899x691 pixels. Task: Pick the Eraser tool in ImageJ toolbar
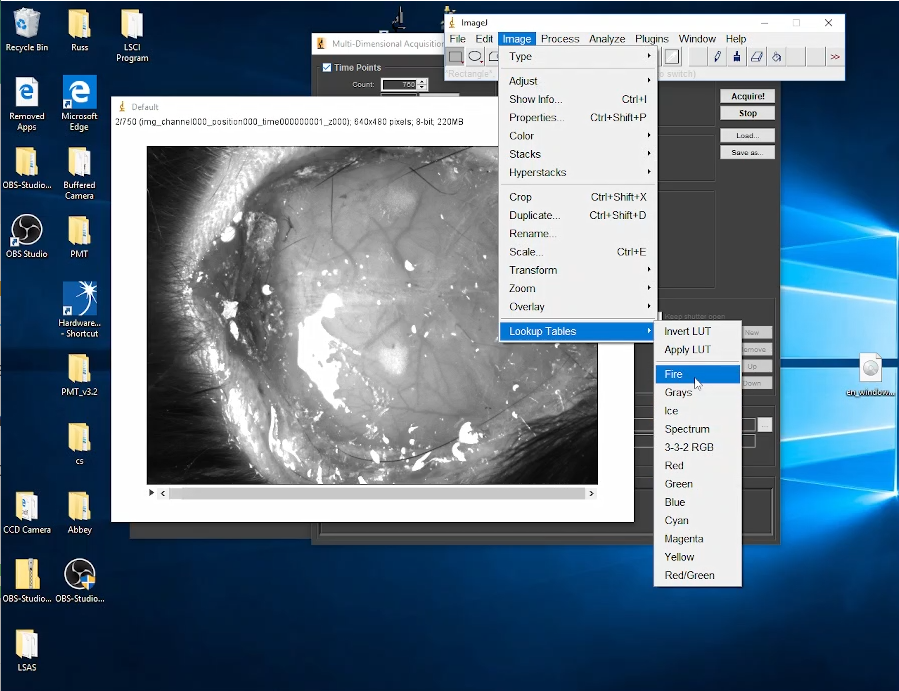point(757,57)
